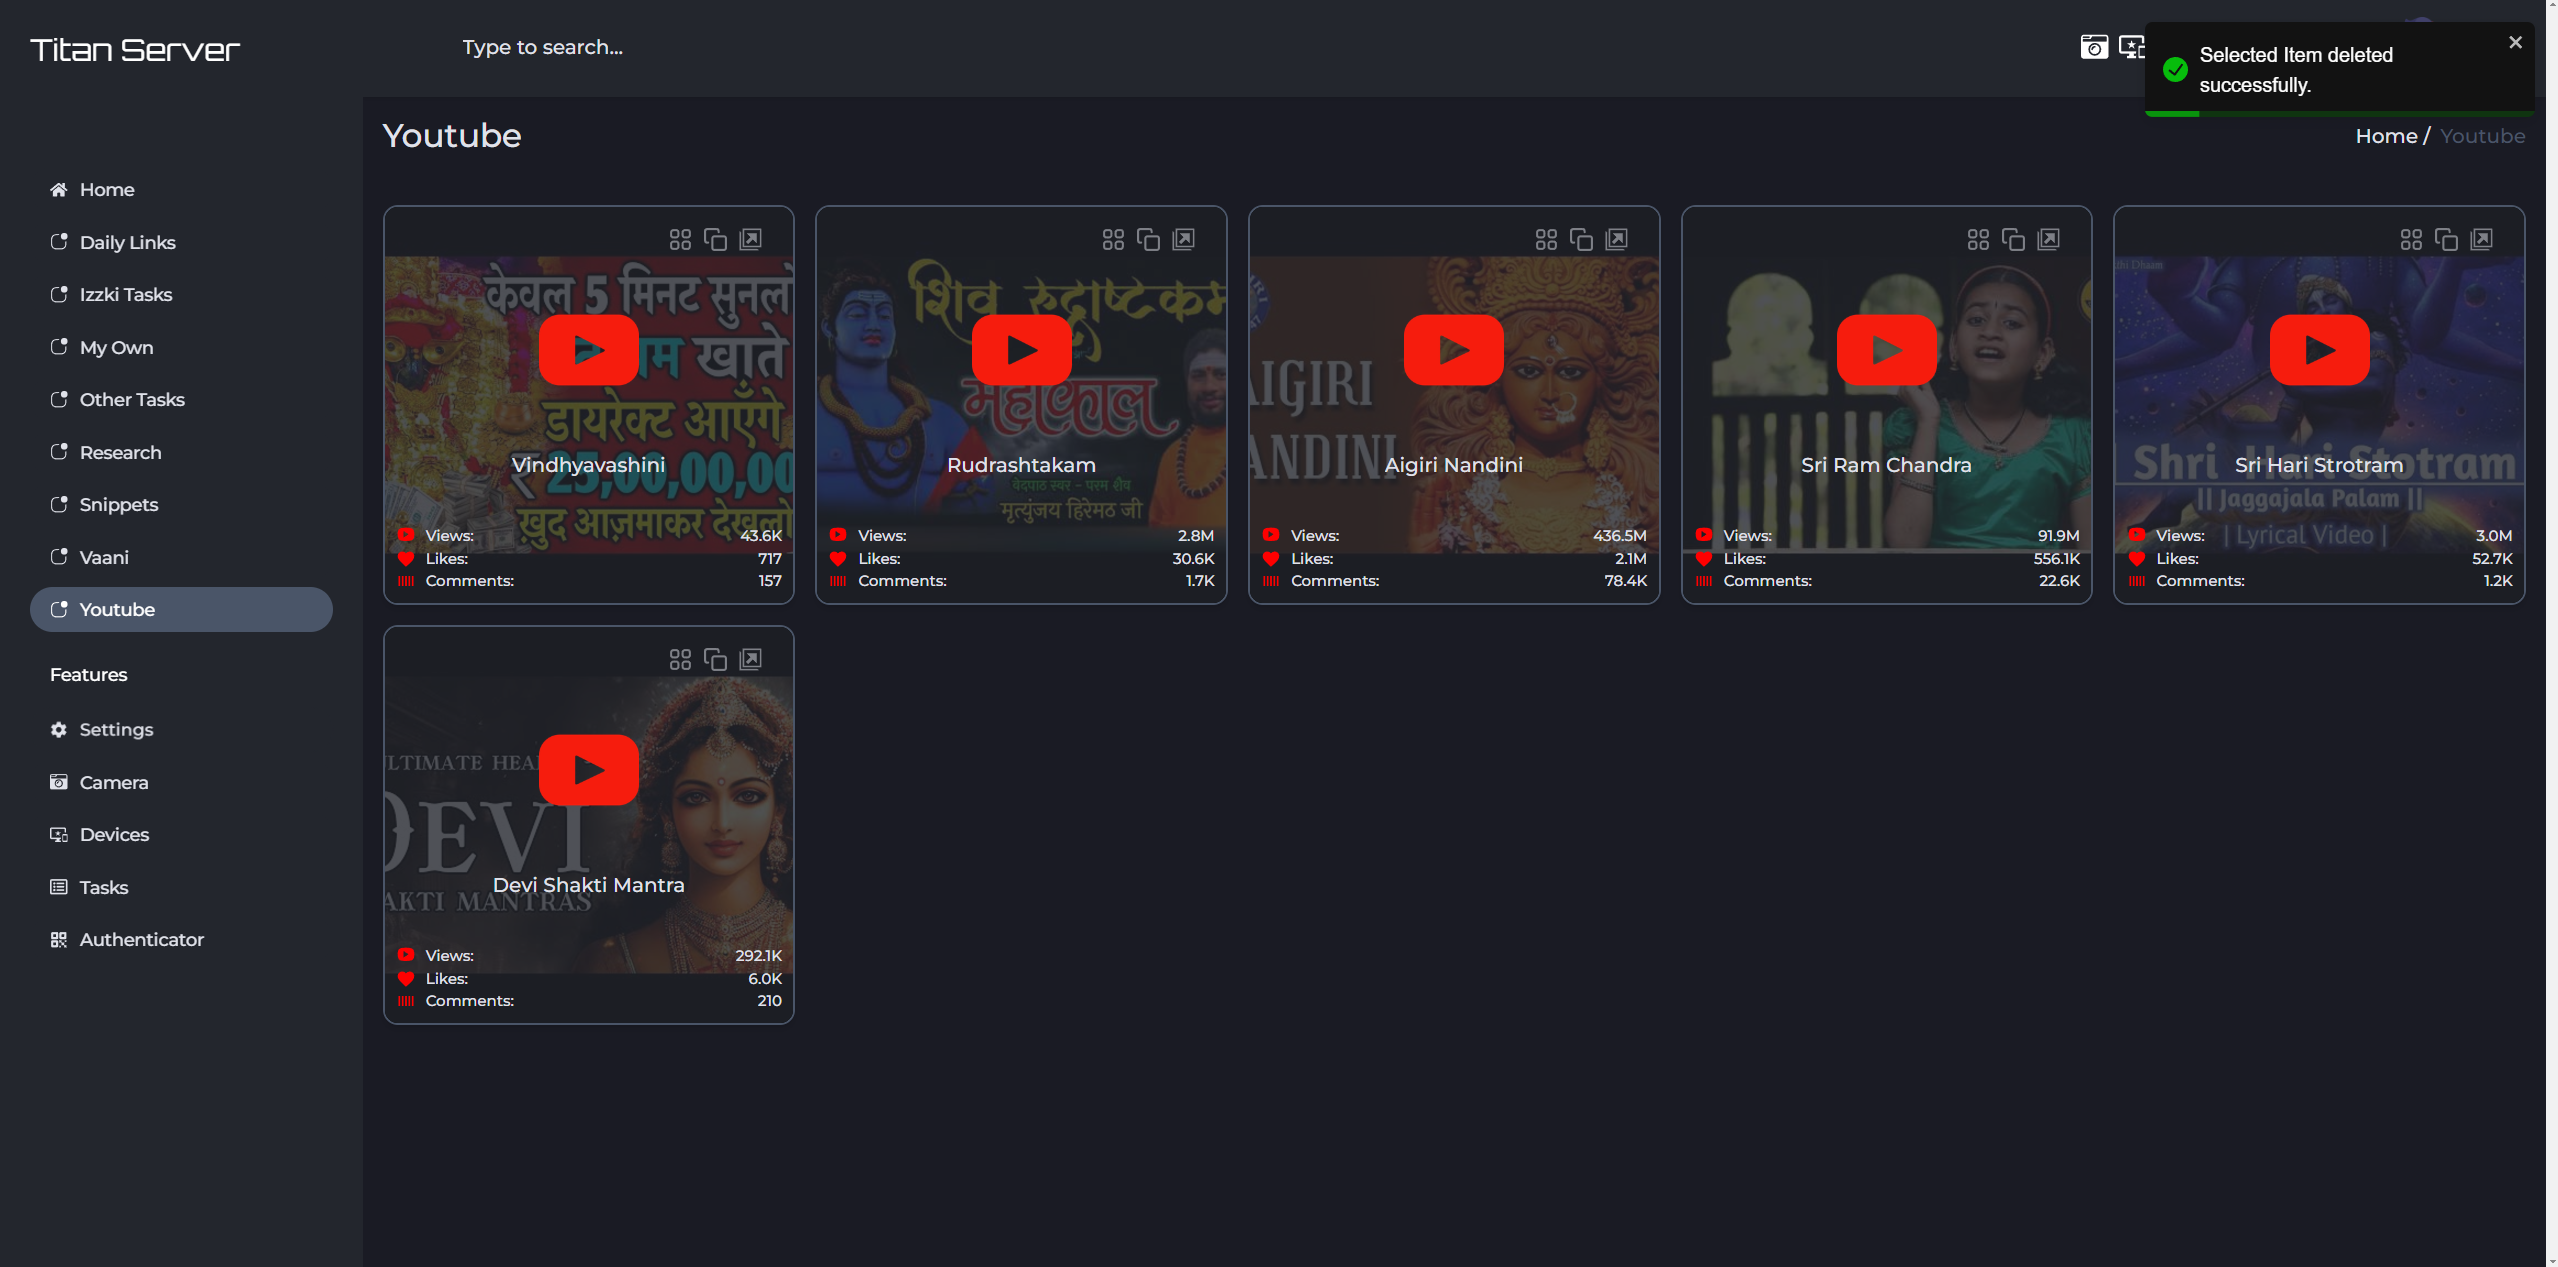Click the copy icon on Sri Hari Strotram card

(x=2446, y=239)
